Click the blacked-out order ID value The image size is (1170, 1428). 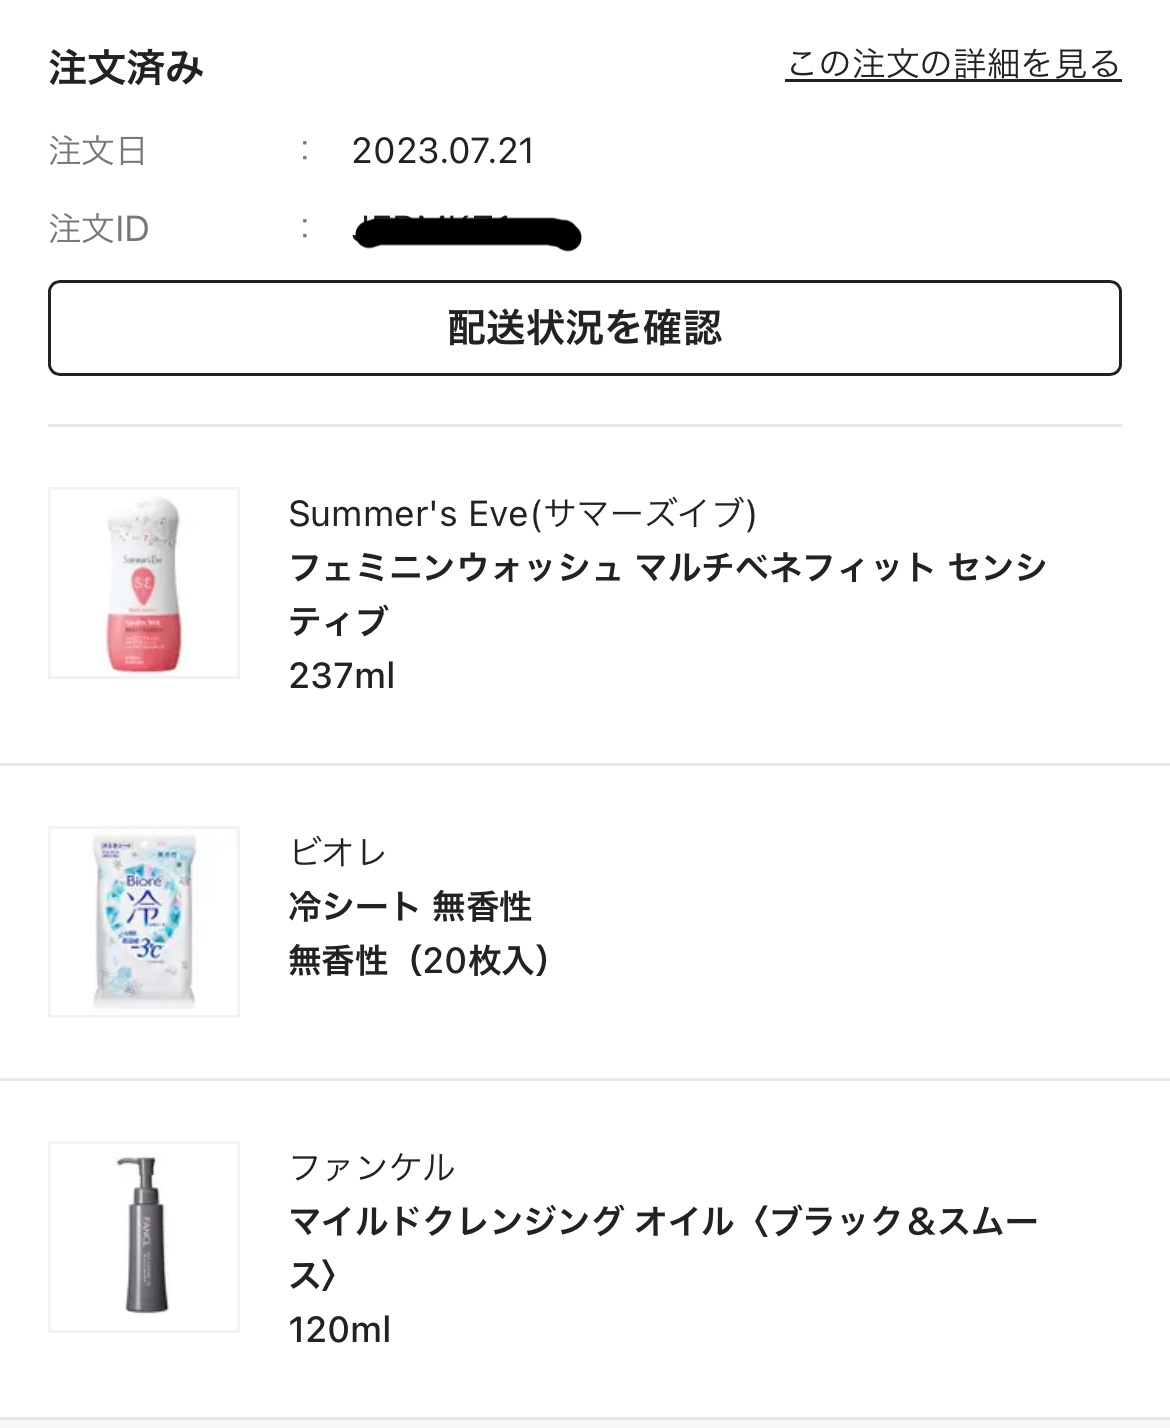point(468,233)
